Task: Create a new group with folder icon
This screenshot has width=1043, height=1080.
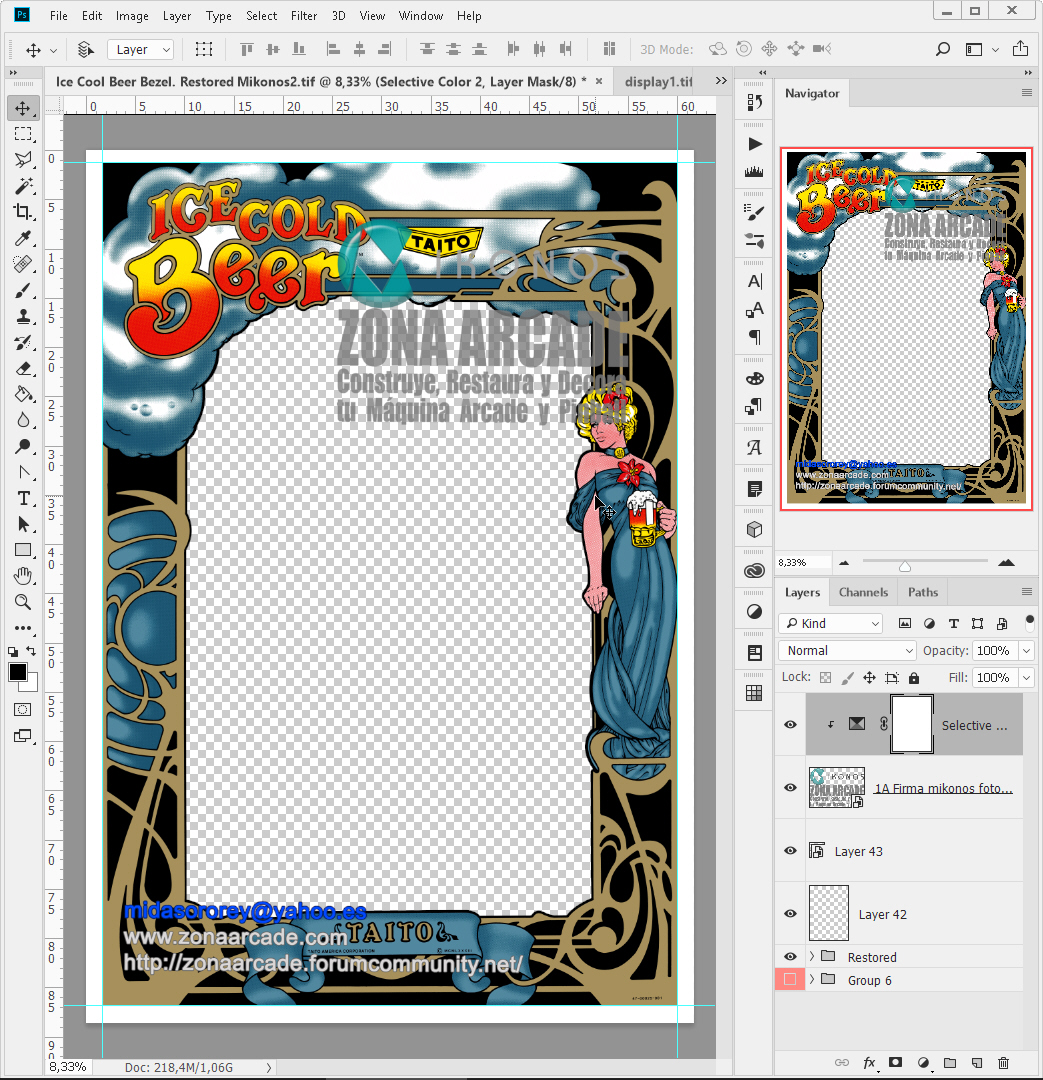Action: 950,1063
